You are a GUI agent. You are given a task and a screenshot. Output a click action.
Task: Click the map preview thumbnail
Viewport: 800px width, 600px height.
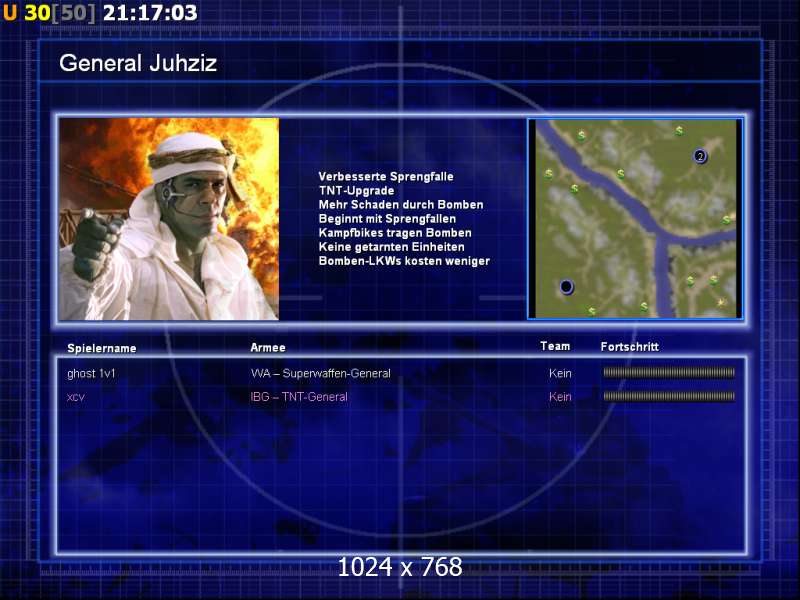click(635, 219)
